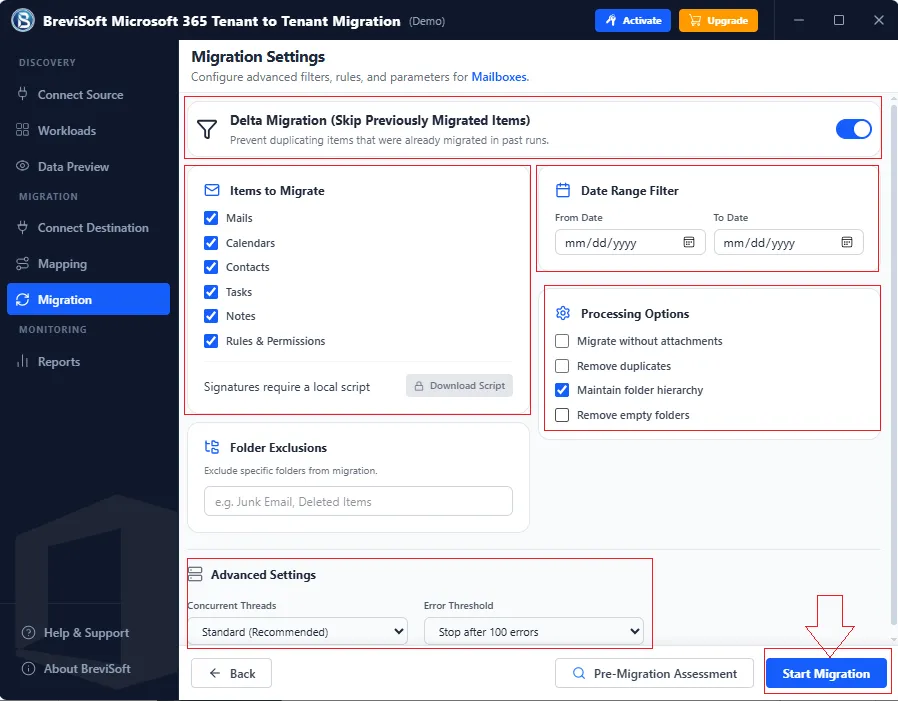Switch to the Mapping section
Viewport: 898px width, 701px height.
click(x=89, y=263)
